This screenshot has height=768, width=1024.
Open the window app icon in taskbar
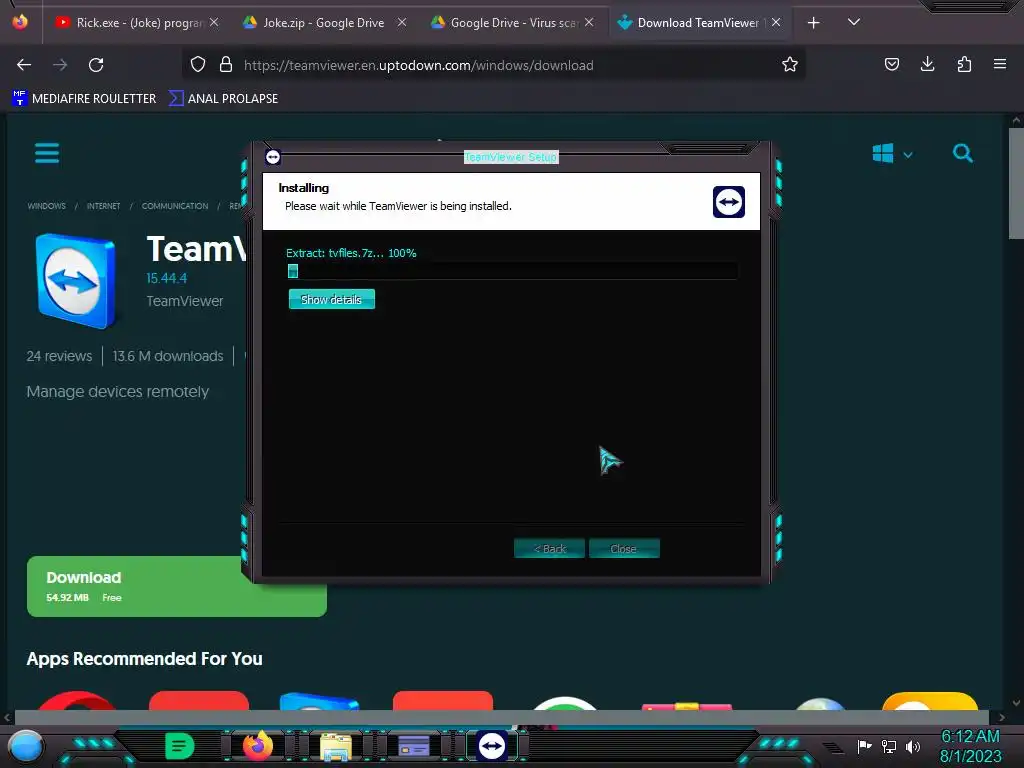point(414,746)
